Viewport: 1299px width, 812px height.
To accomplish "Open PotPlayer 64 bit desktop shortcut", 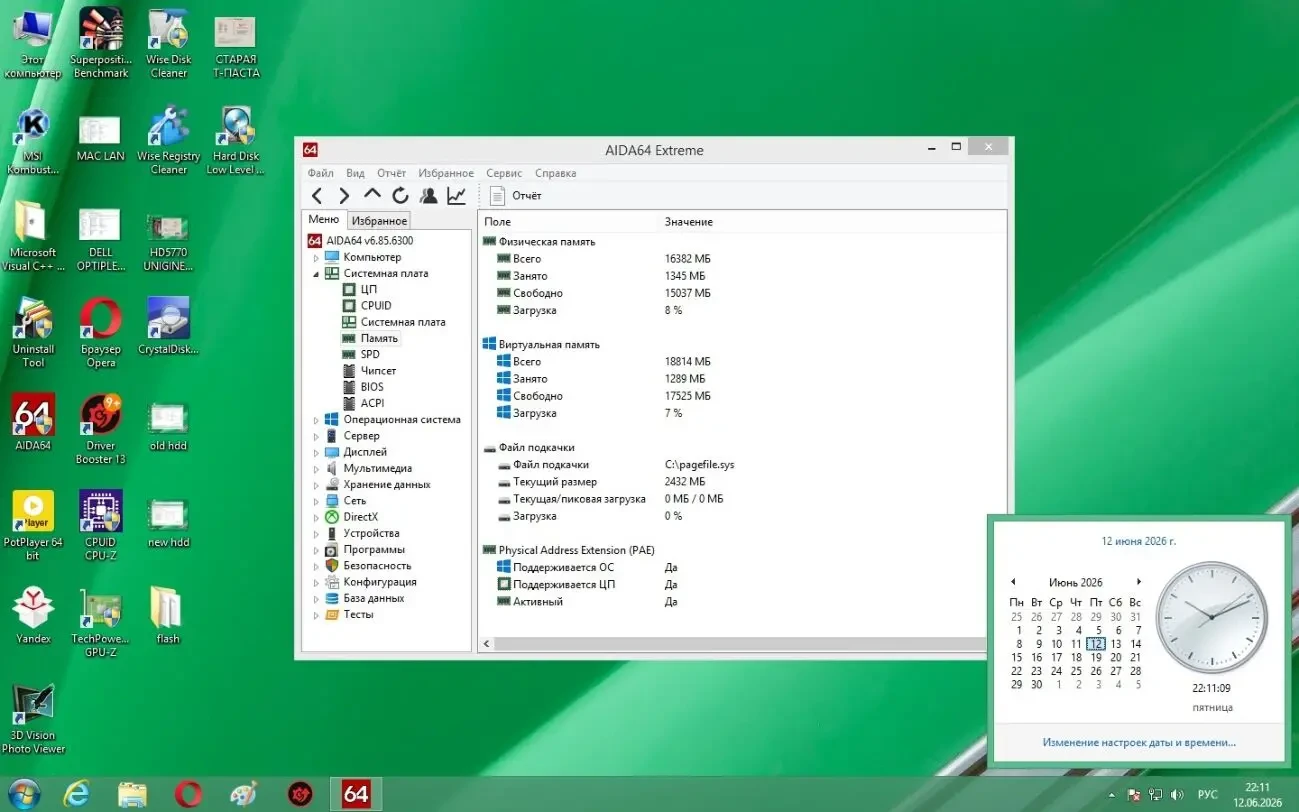I will (x=33, y=527).
